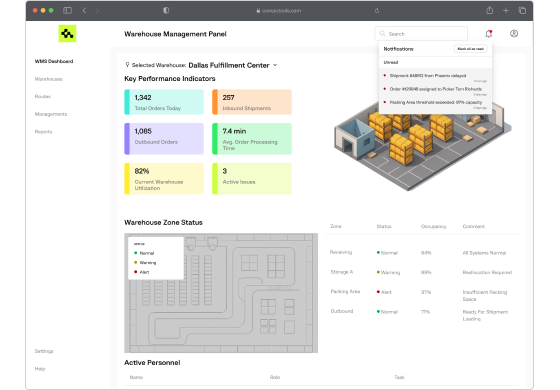Open a new tab with plus icon
Screen dimensions: 560x390
506,10
